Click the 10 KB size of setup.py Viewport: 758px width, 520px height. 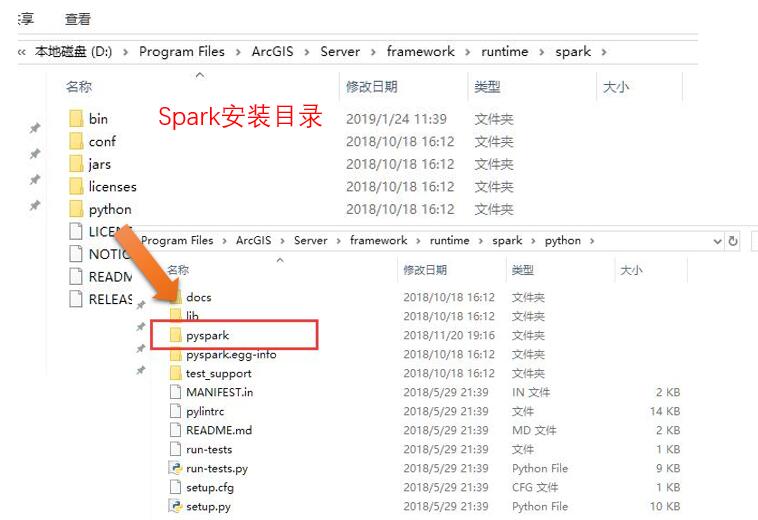665,506
